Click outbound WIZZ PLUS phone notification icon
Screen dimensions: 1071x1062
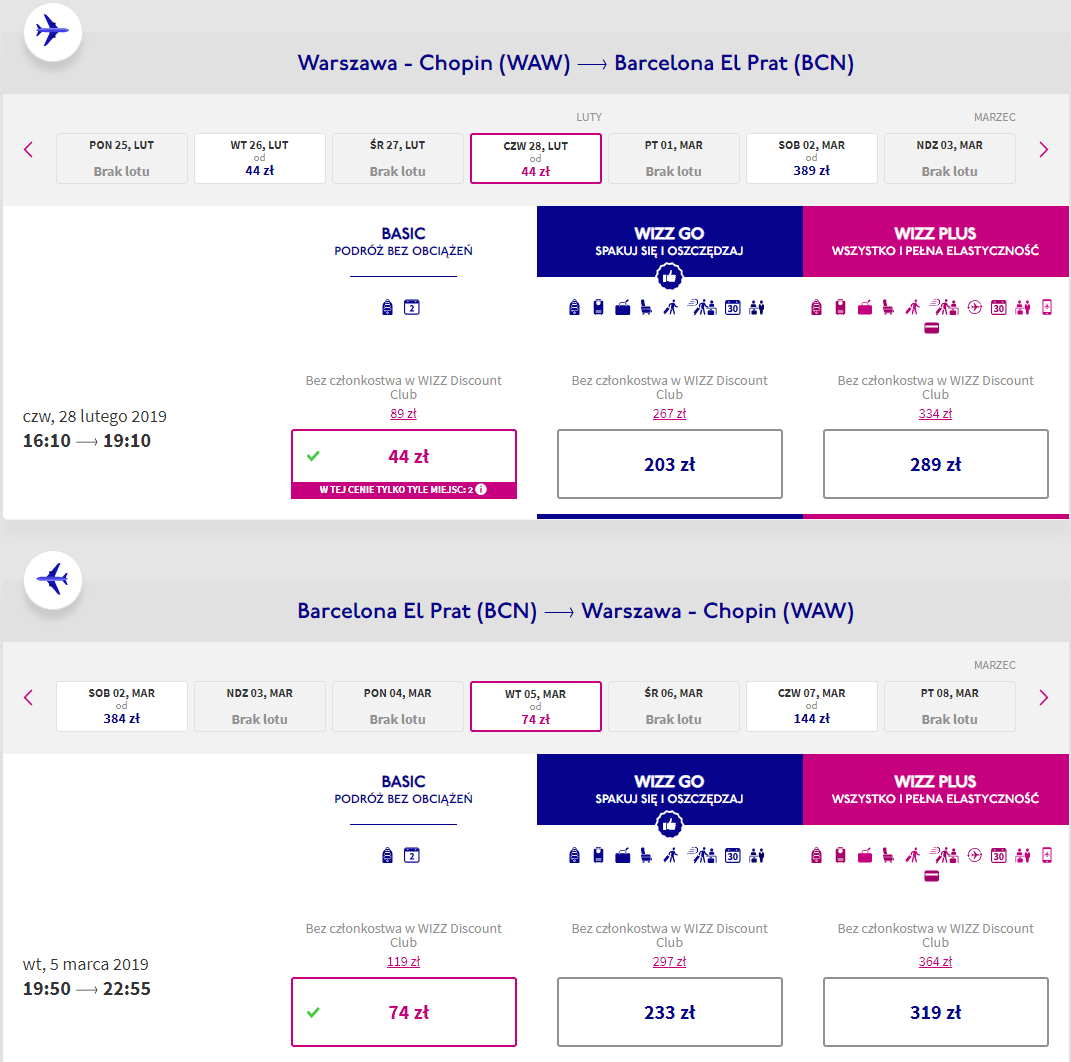coord(1046,307)
